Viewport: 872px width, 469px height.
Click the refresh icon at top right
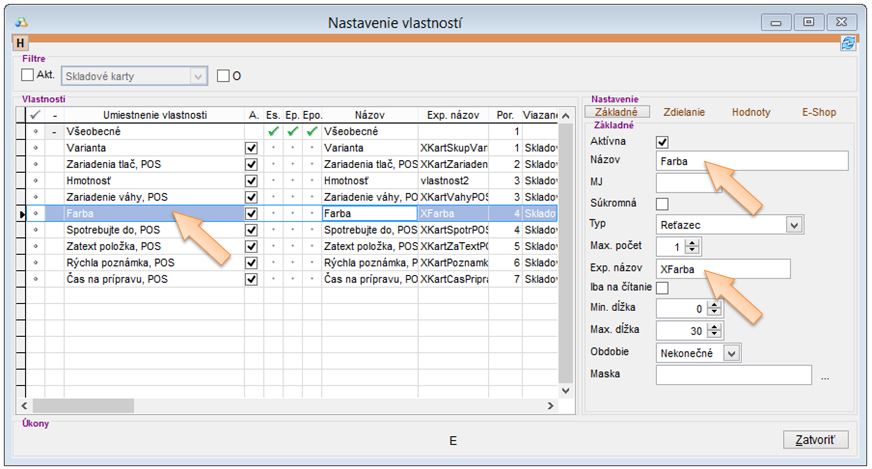click(848, 44)
